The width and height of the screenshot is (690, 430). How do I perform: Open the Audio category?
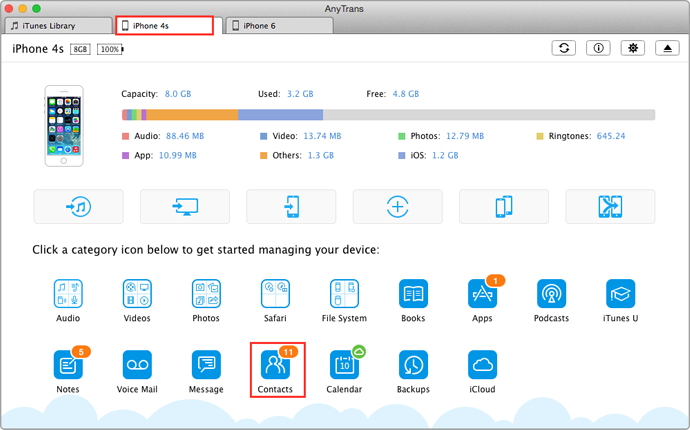[68, 294]
